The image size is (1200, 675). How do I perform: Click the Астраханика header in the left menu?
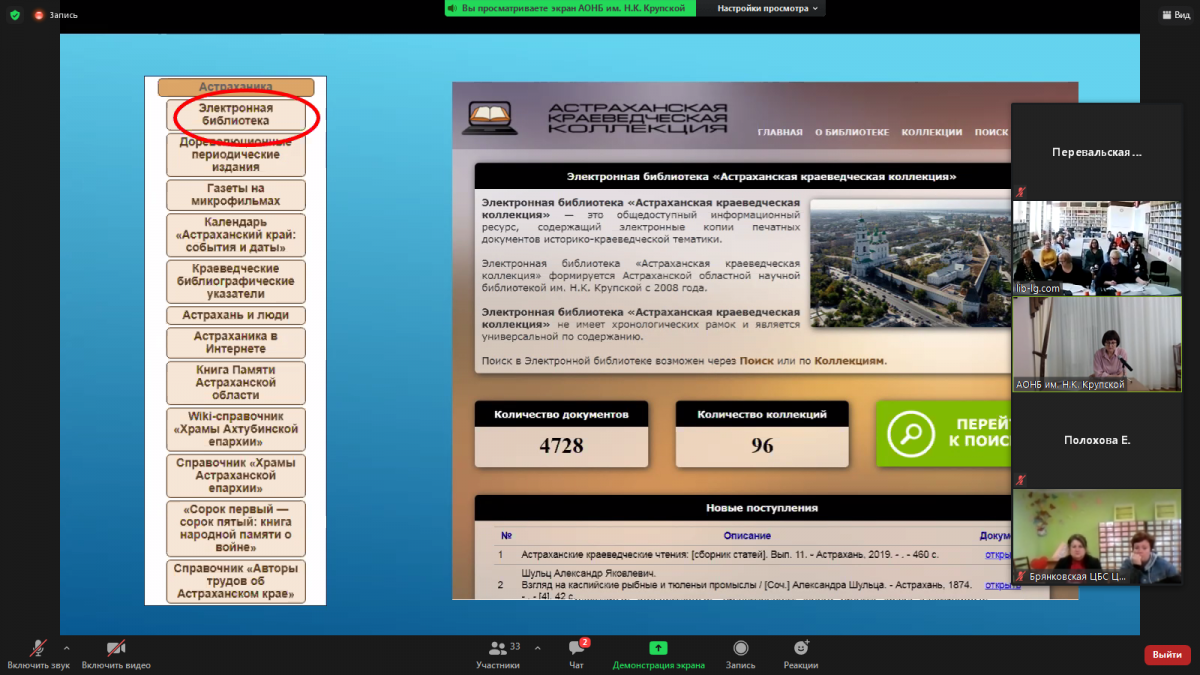point(236,87)
